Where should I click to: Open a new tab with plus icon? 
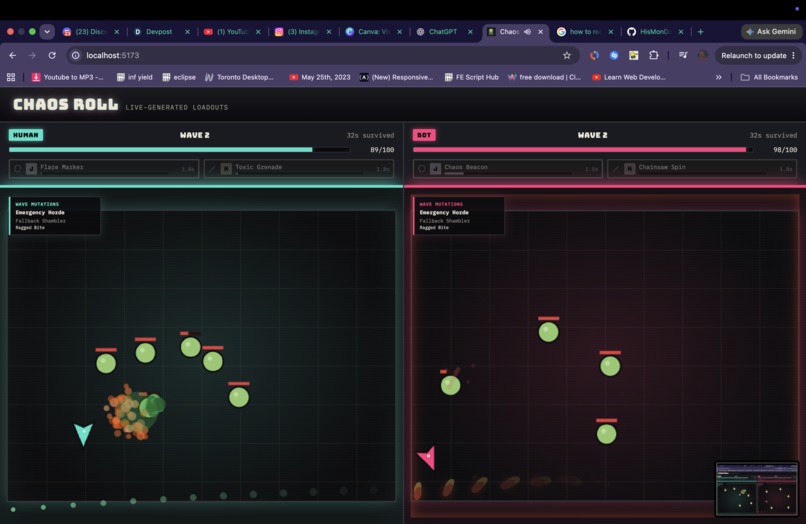coord(700,32)
